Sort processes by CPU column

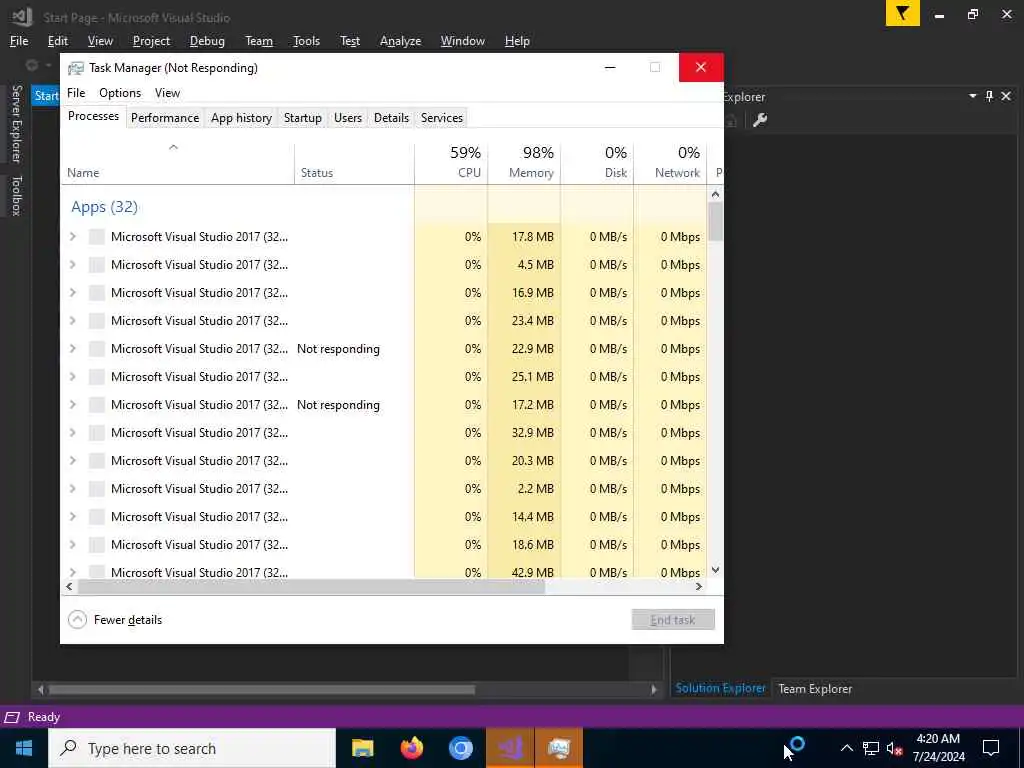[451, 162]
